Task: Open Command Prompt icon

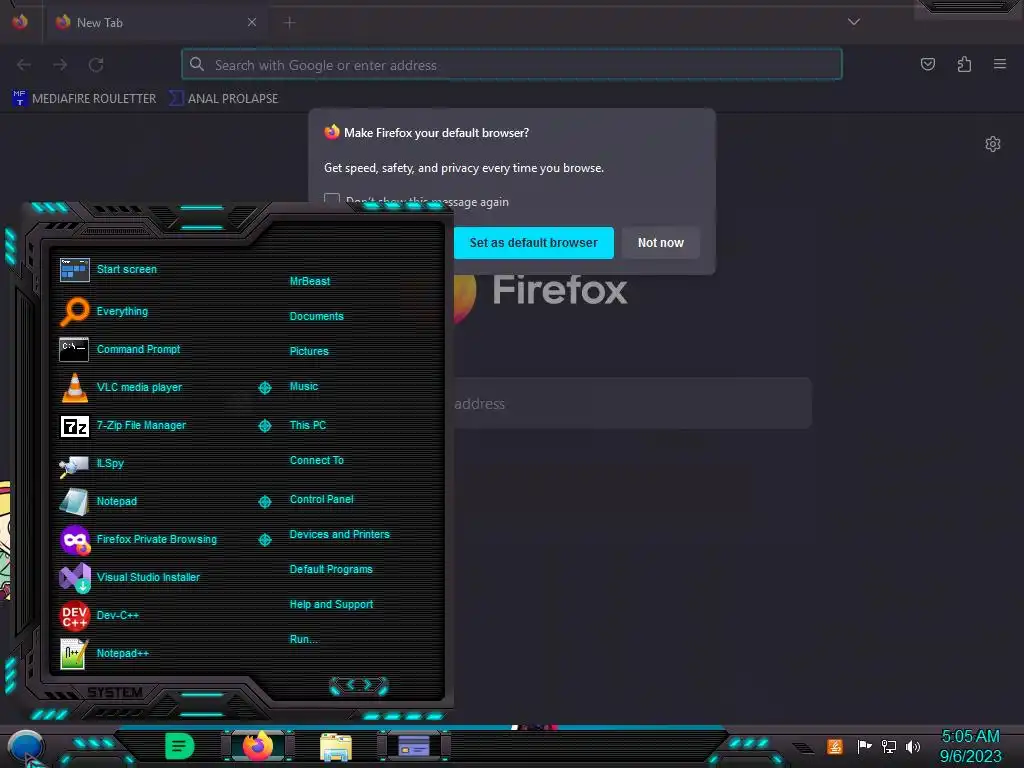Action: (x=74, y=349)
